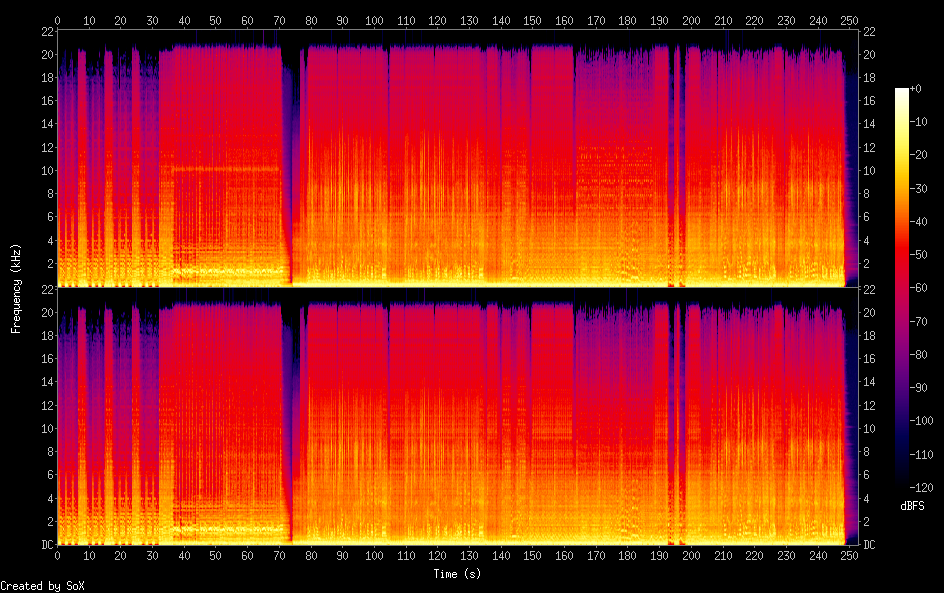Select the "dBFS" label below the color bar

click(911, 507)
